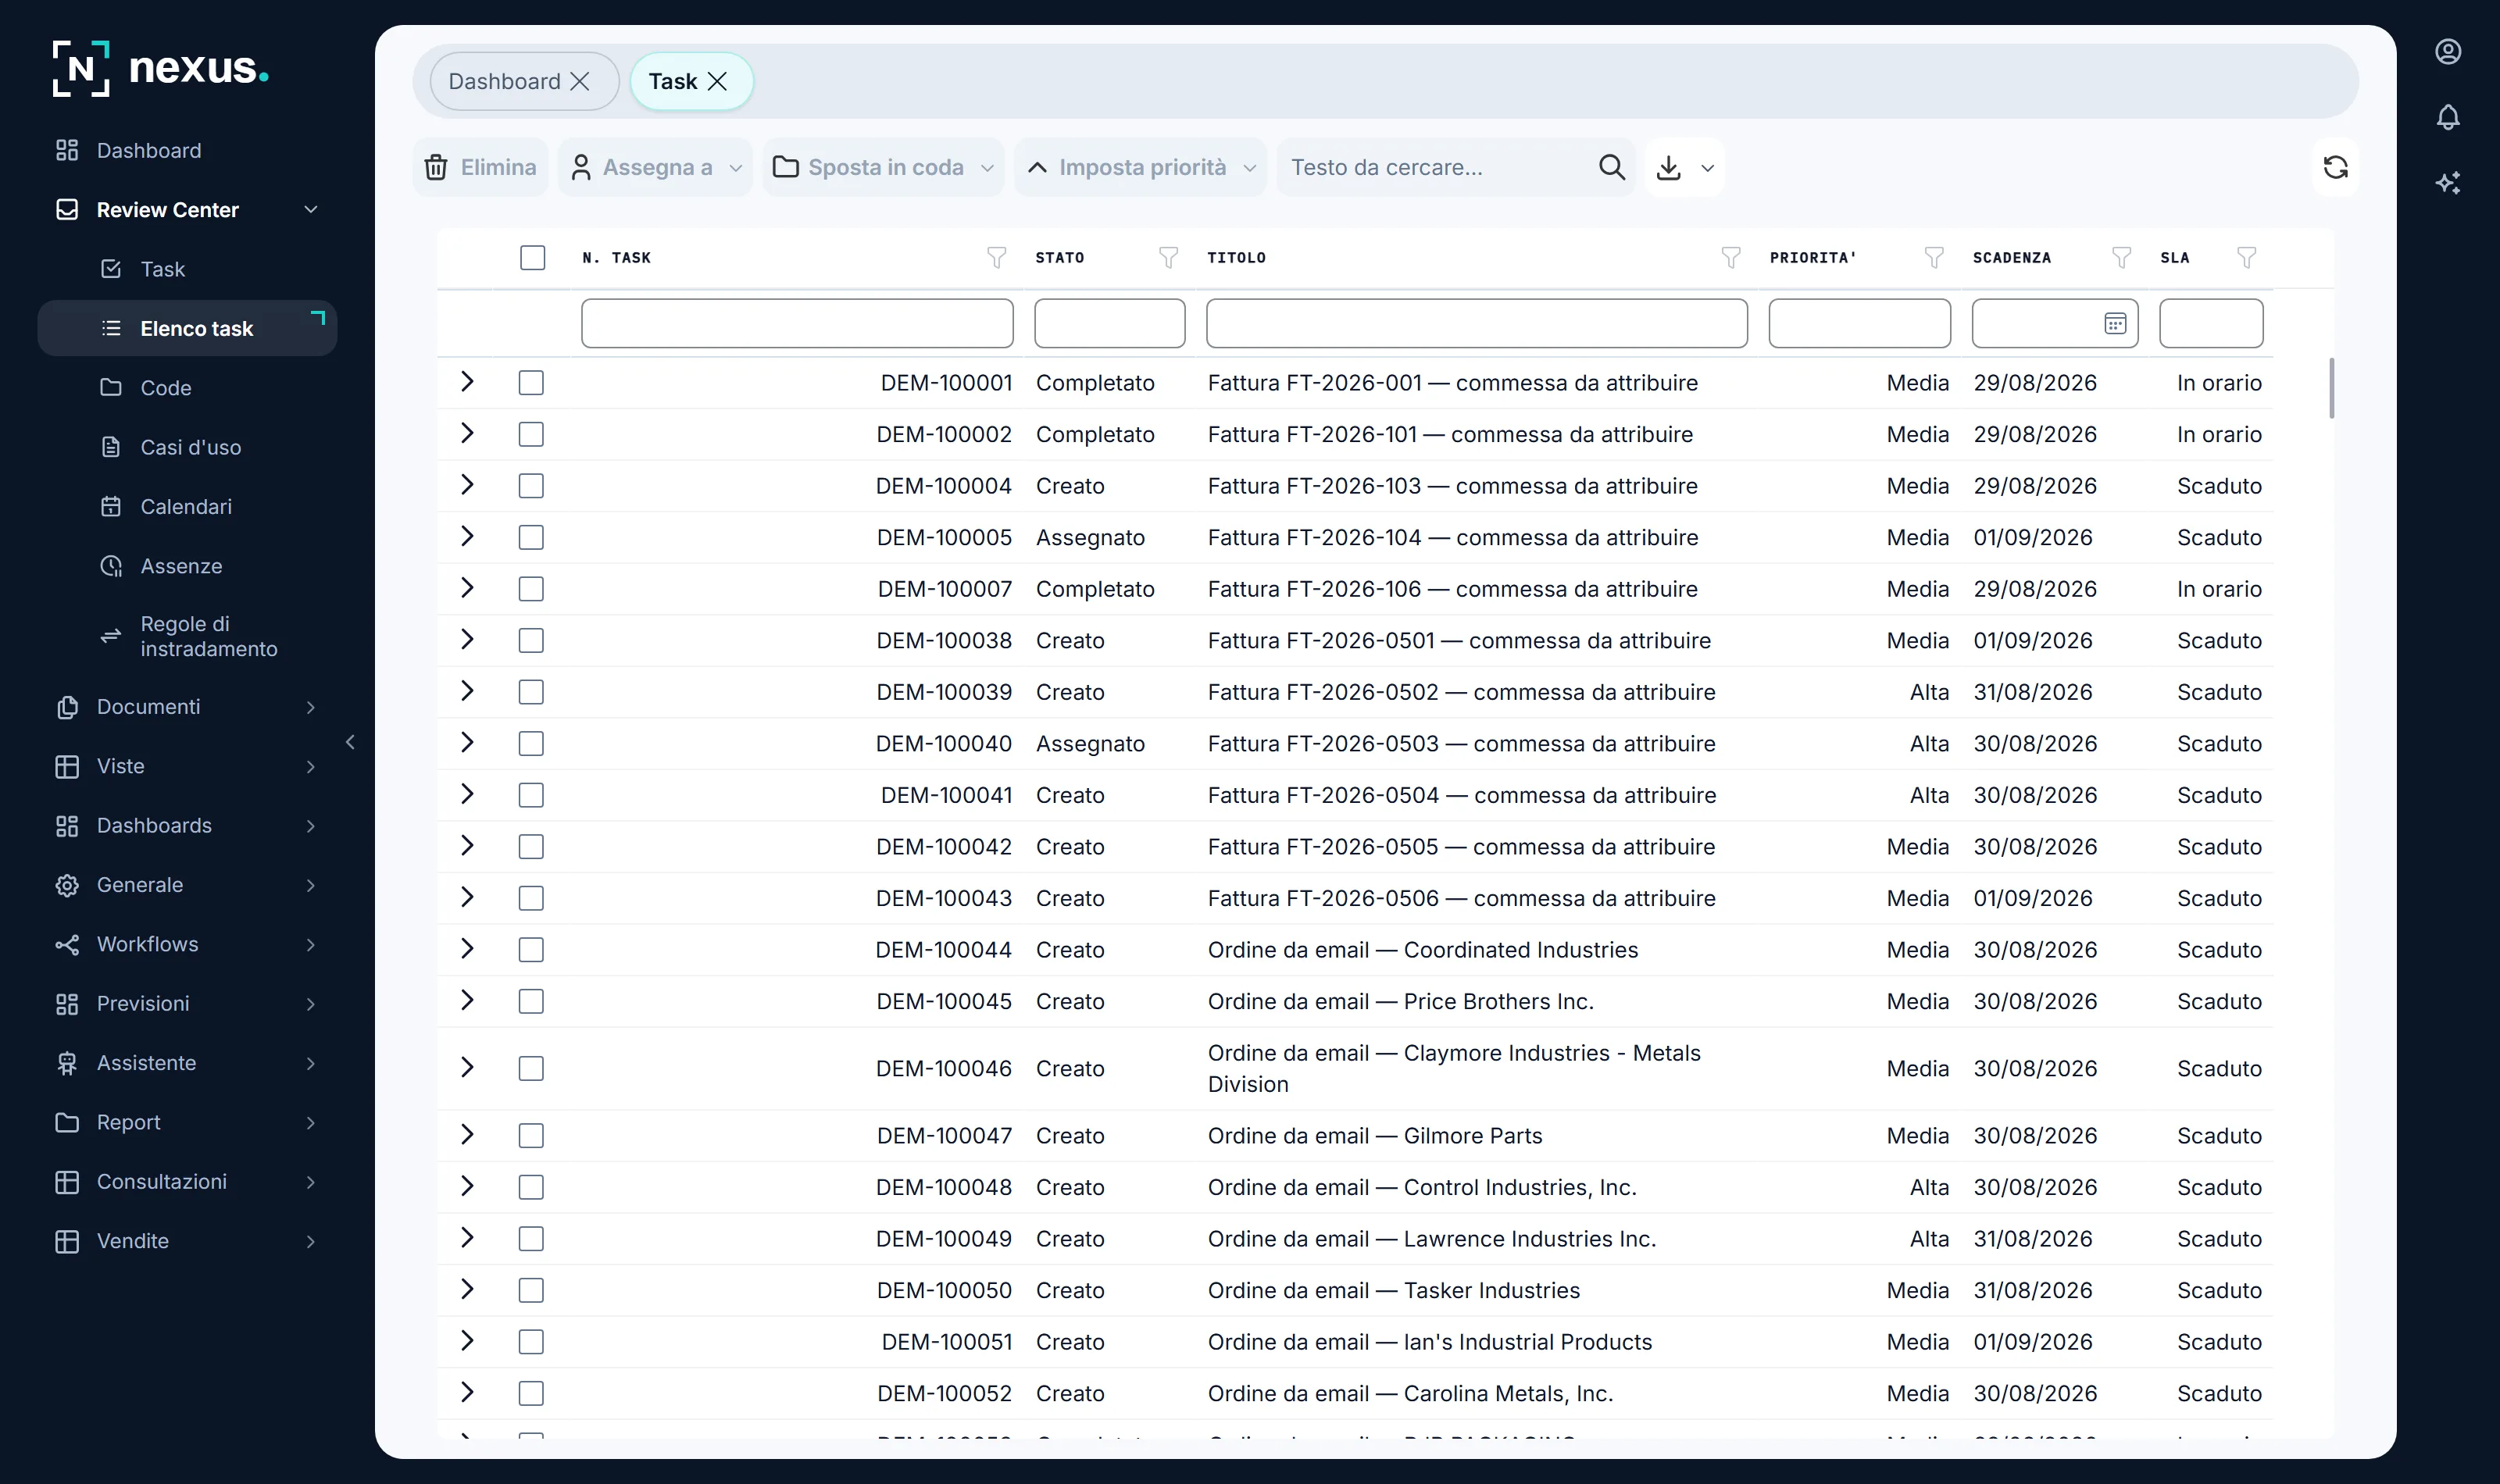Filter the SLA column
This screenshot has height=1484, width=2500.
[2246, 258]
